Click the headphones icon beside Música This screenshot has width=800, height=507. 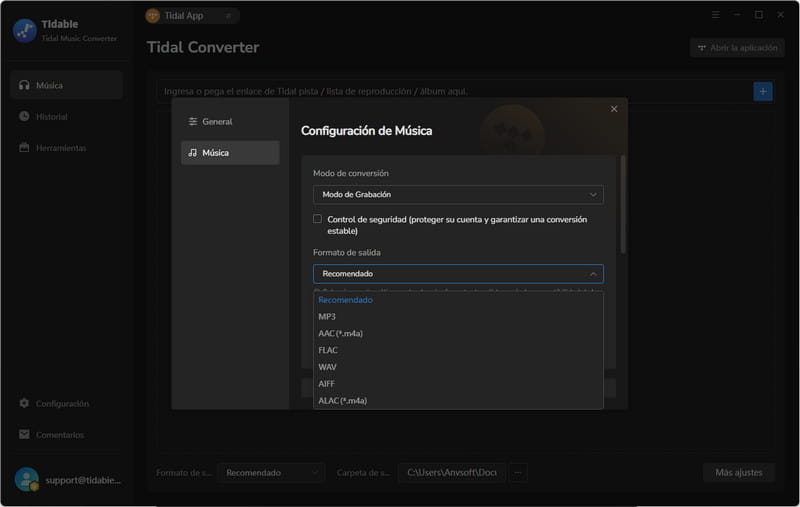[24, 85]
